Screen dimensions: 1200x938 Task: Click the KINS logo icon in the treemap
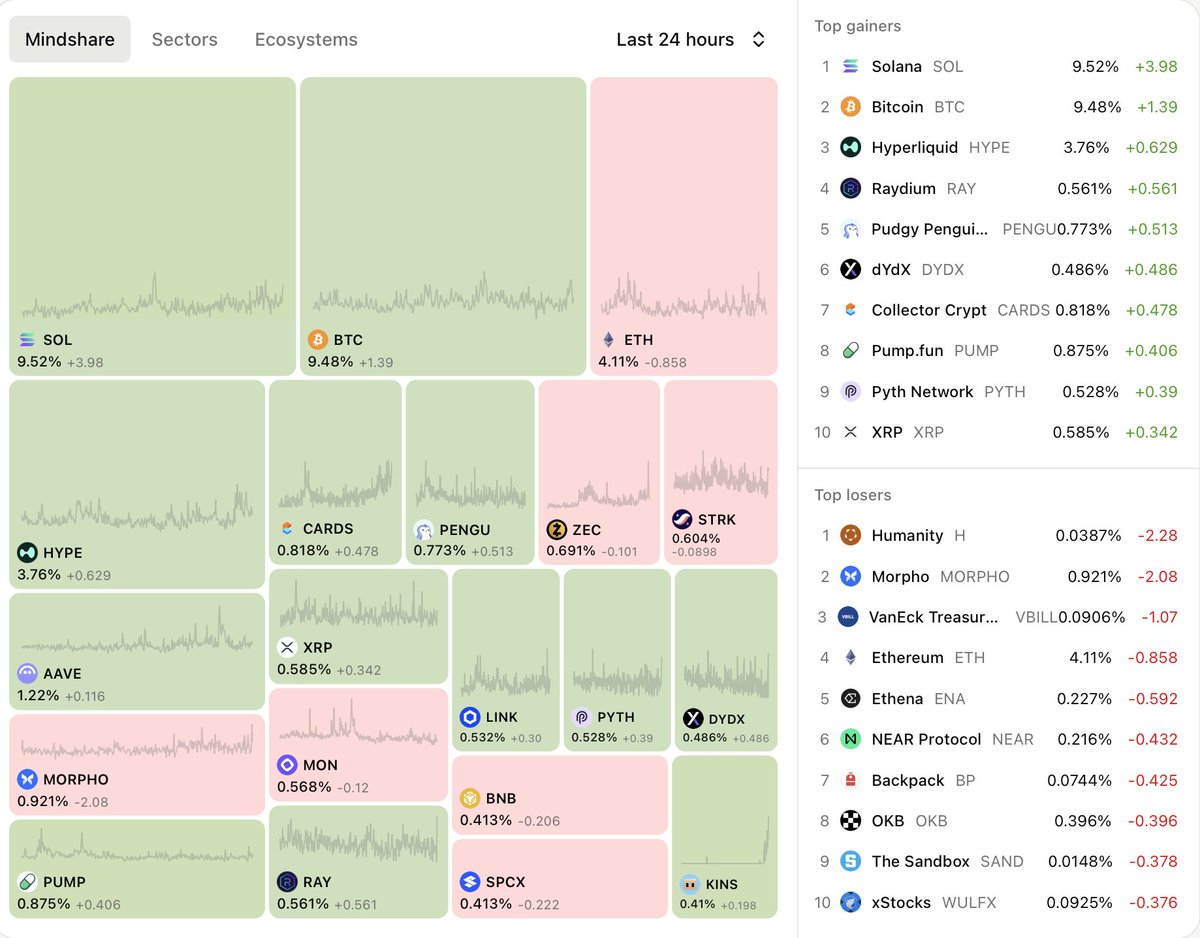pos(689,884)
